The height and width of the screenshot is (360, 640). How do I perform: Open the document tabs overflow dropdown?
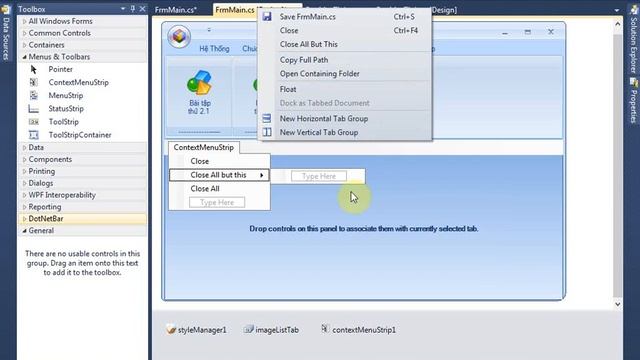click(x=617, y=10)
